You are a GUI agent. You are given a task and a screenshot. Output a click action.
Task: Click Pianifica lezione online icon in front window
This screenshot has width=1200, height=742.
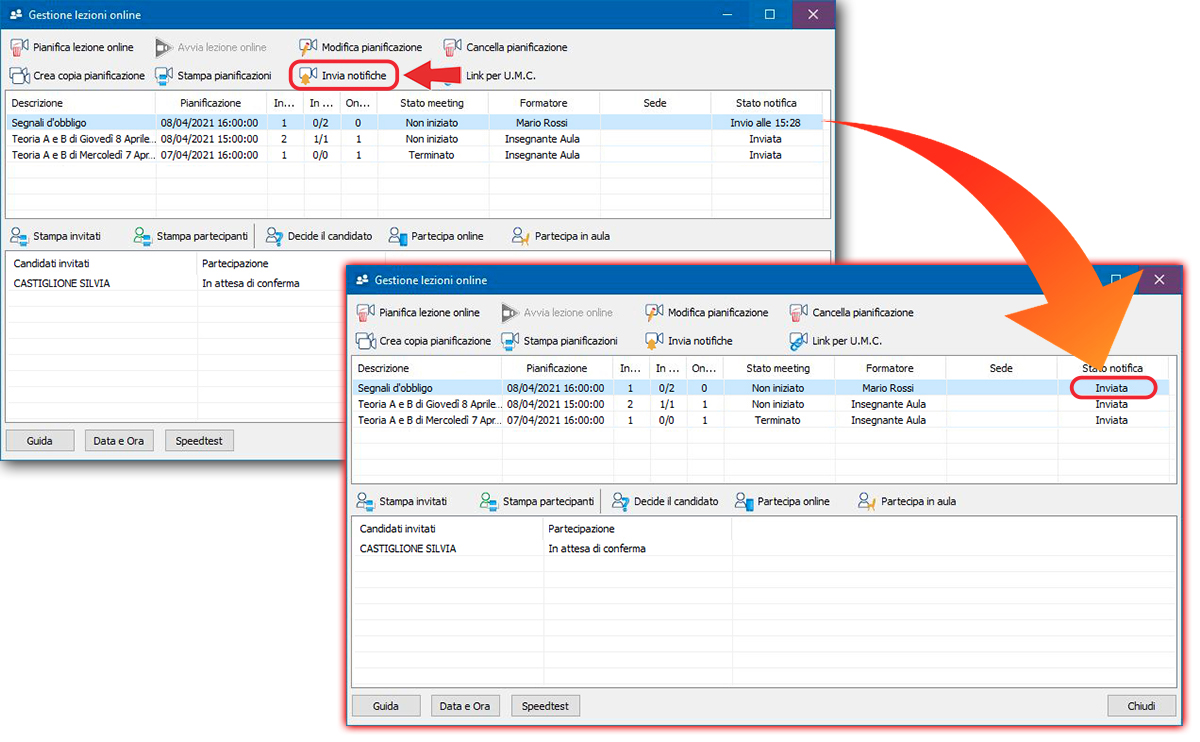366,313
